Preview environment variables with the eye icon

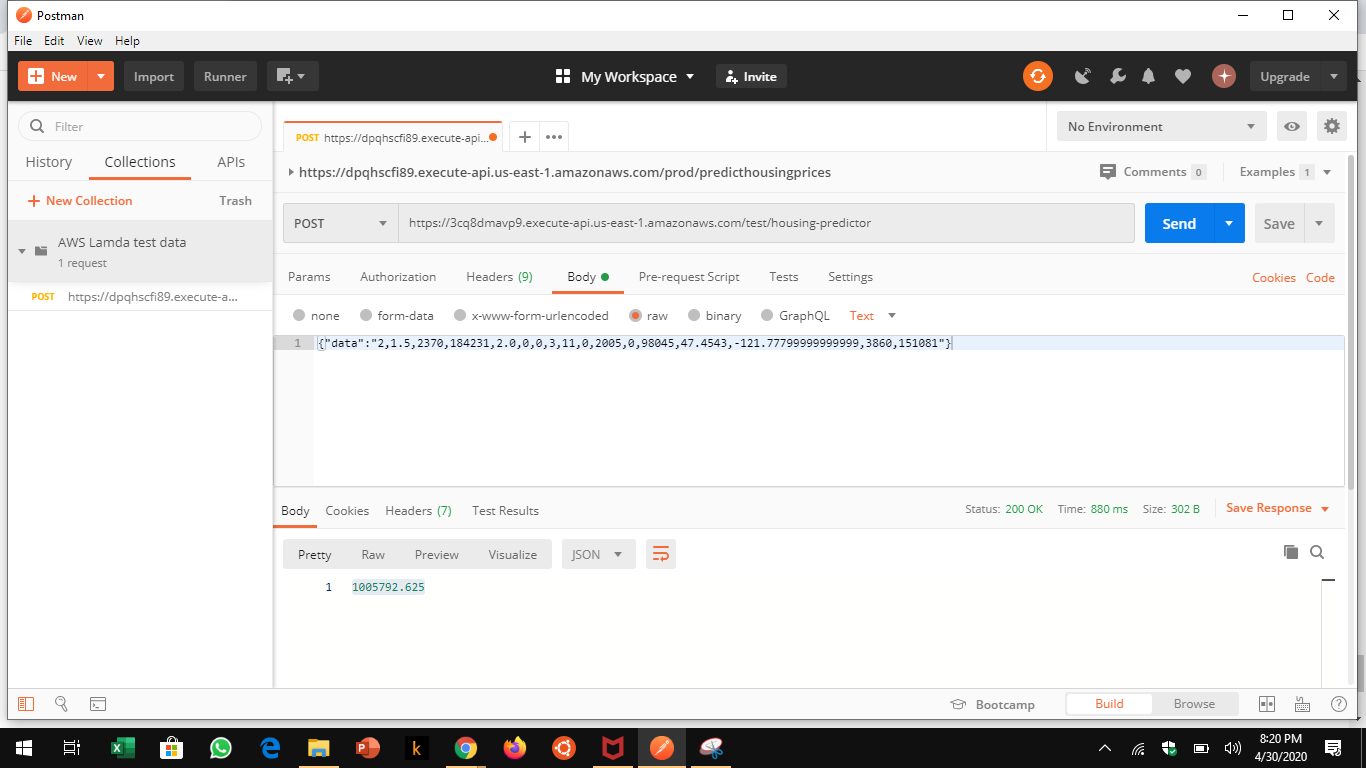[x=1291, y=126]
